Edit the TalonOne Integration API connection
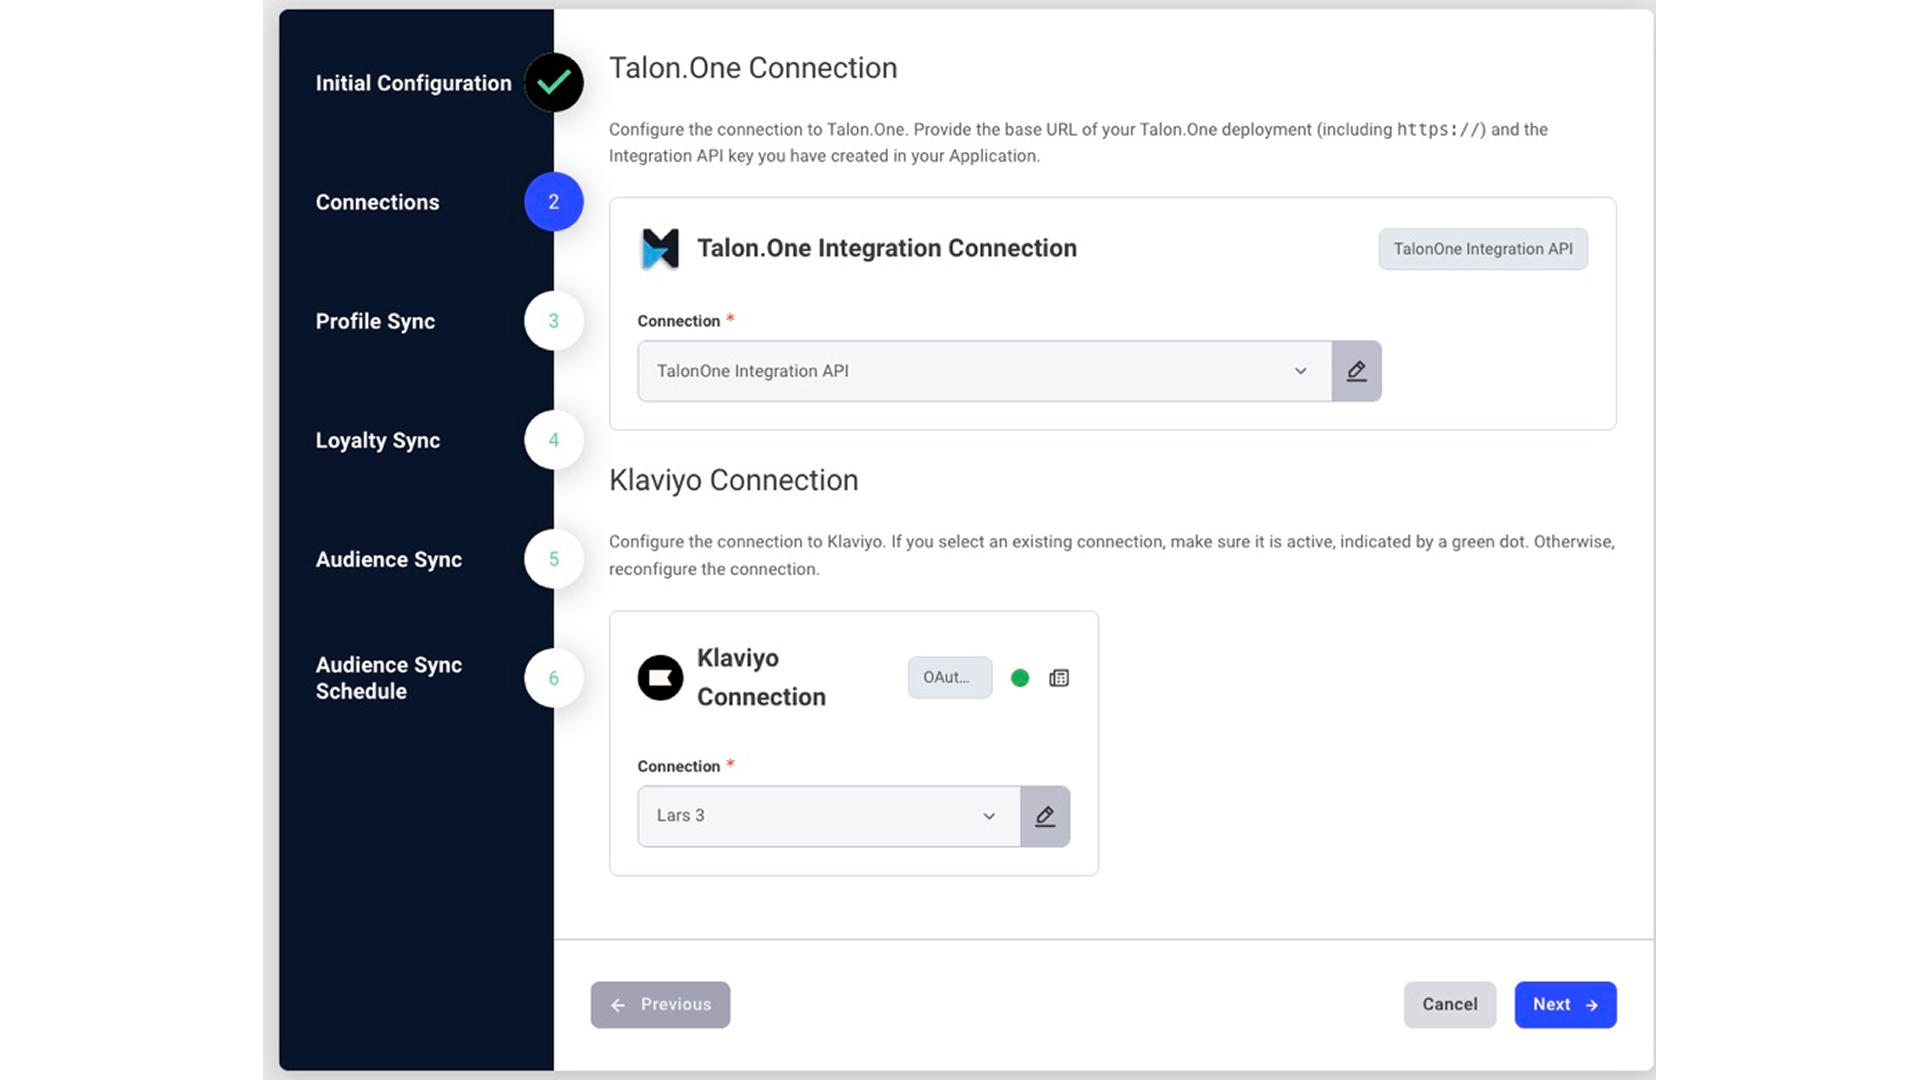 pyautogui.click(x=1356, y=371)
